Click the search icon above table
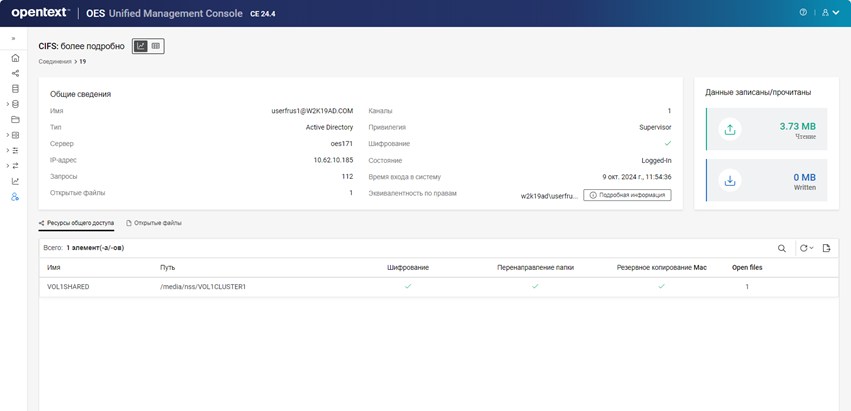Viewport: 851px width, 411px height. [782, 248]
